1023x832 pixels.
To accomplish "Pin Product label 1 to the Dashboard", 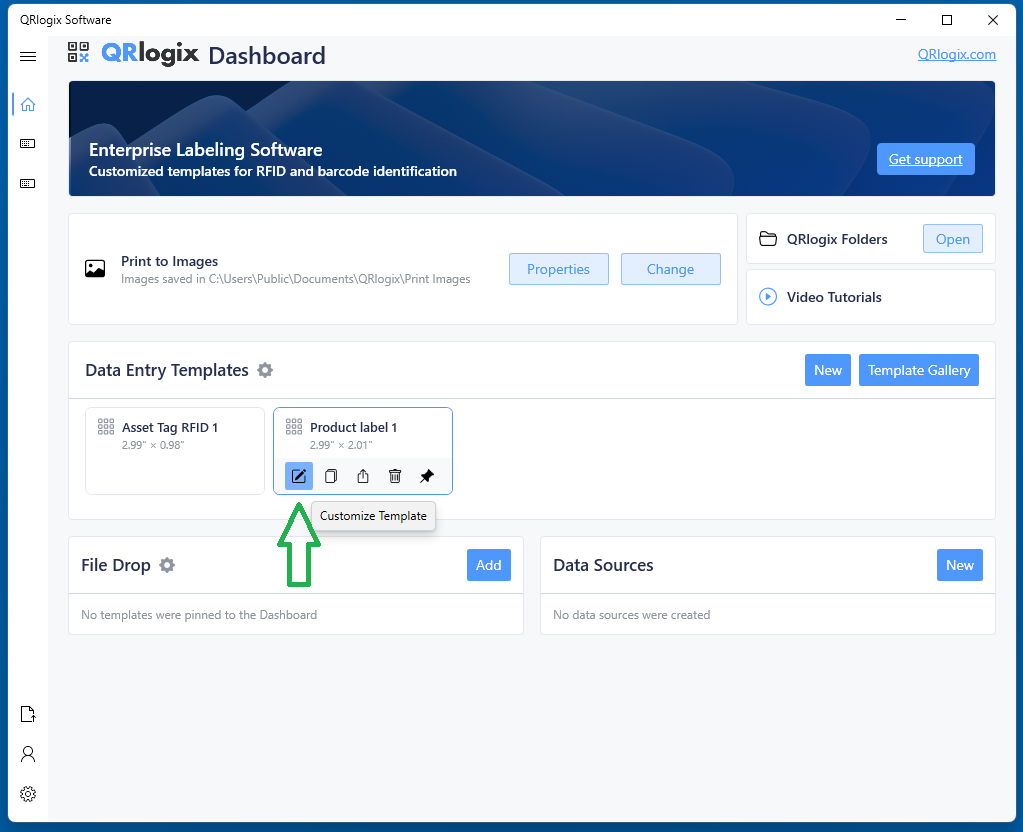I will (x=427, y=476).
